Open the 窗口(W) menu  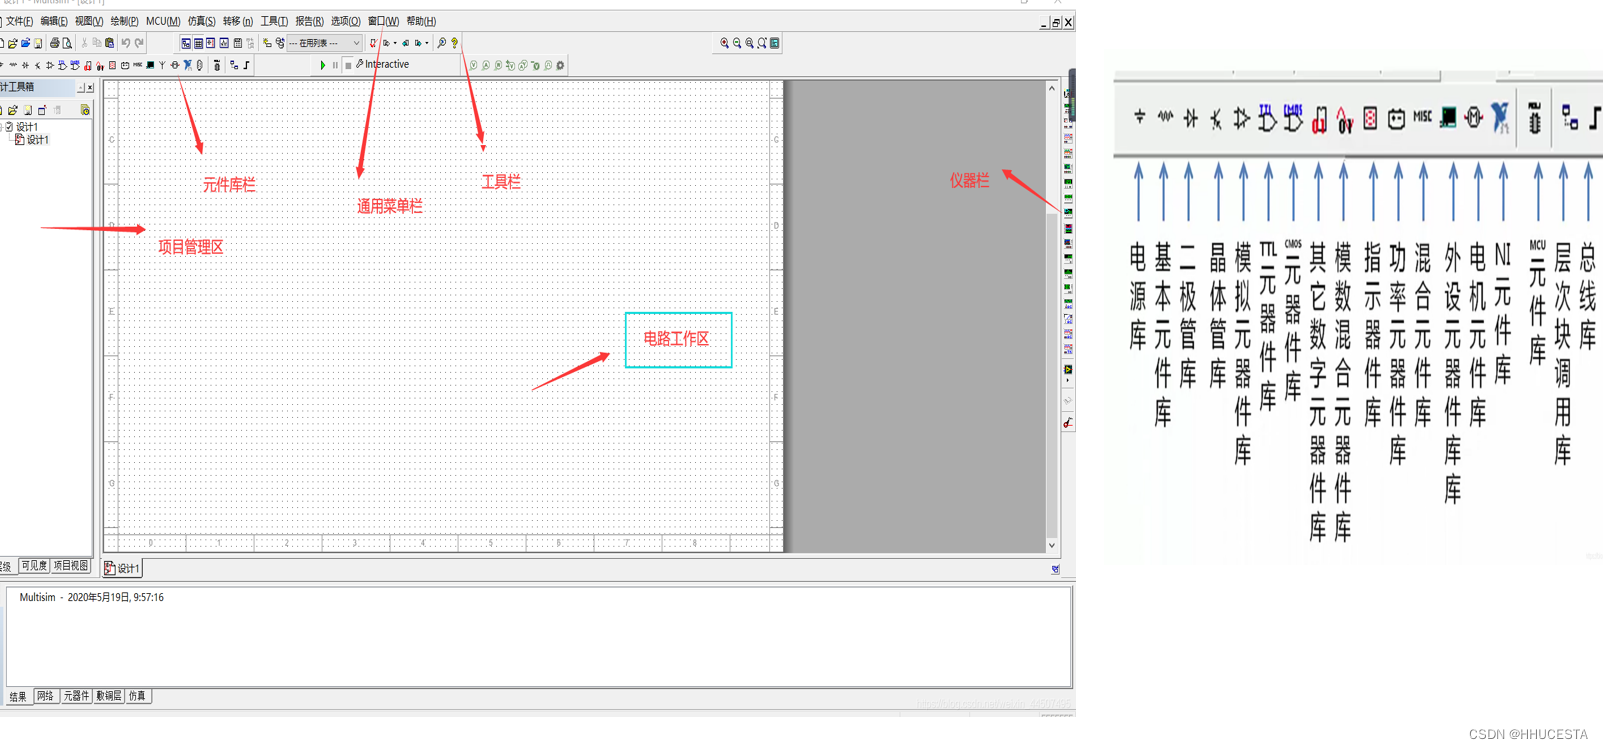(382, 21)
